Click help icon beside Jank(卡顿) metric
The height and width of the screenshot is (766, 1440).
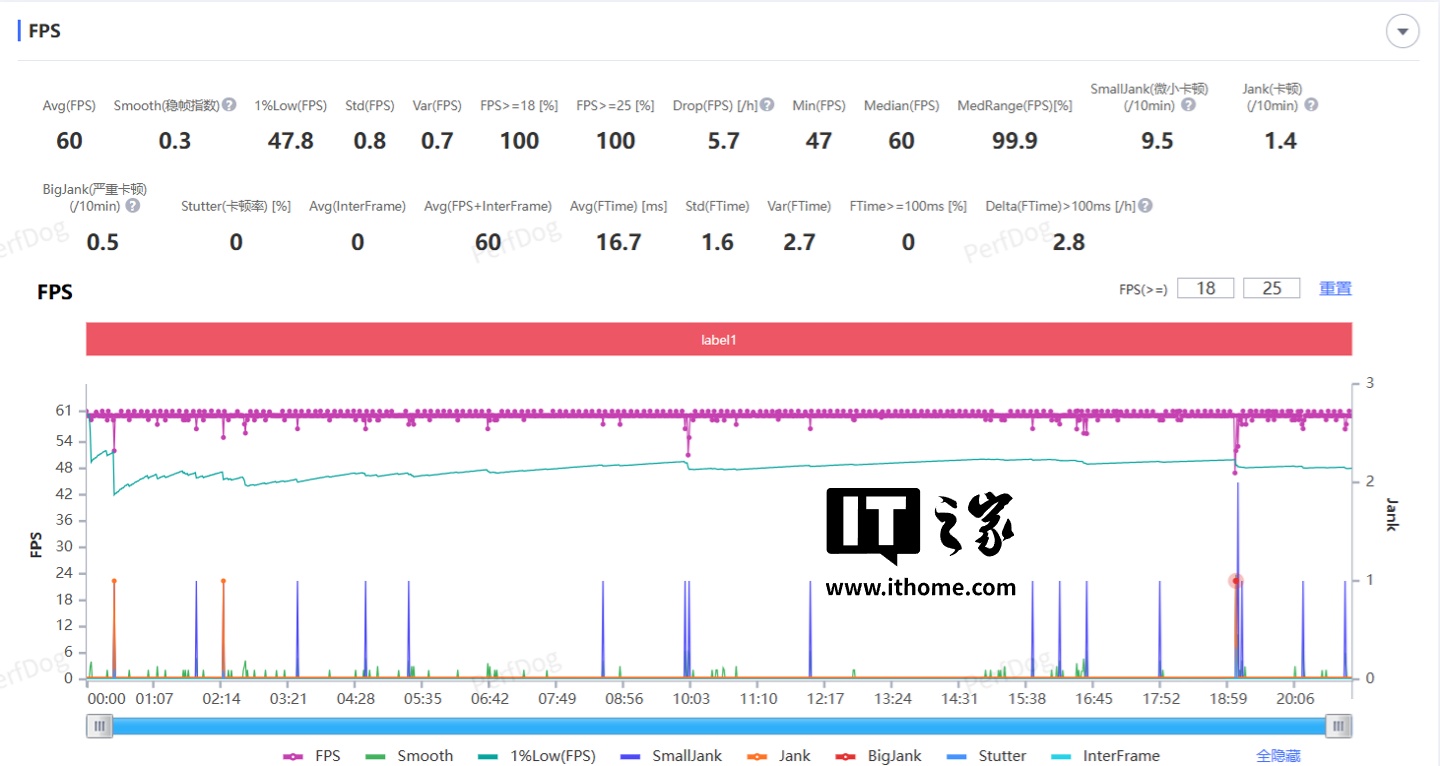[1311, 105]
